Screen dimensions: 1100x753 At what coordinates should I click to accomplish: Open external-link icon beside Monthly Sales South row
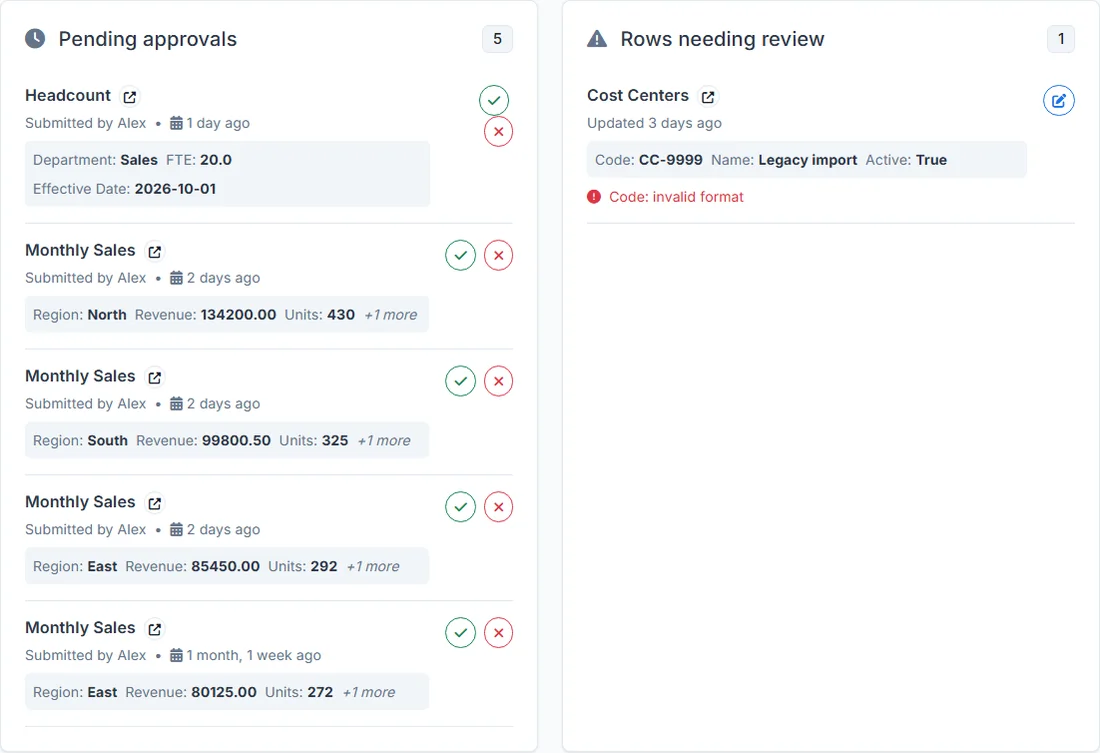[x=154, y=377]
